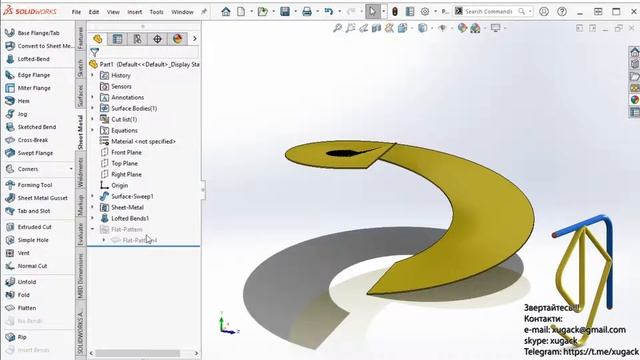640x360 pixels.
Task: Click the Home icon in toolbar
Action: (226, 11)
